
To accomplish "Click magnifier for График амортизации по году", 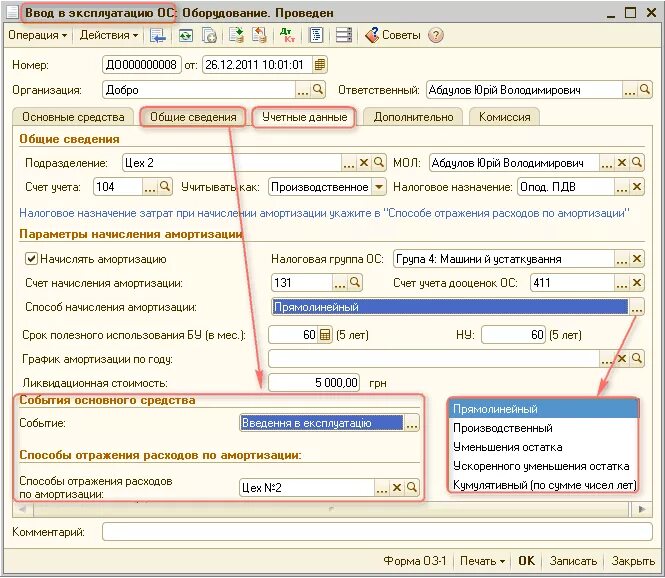I will pos(637,359).
